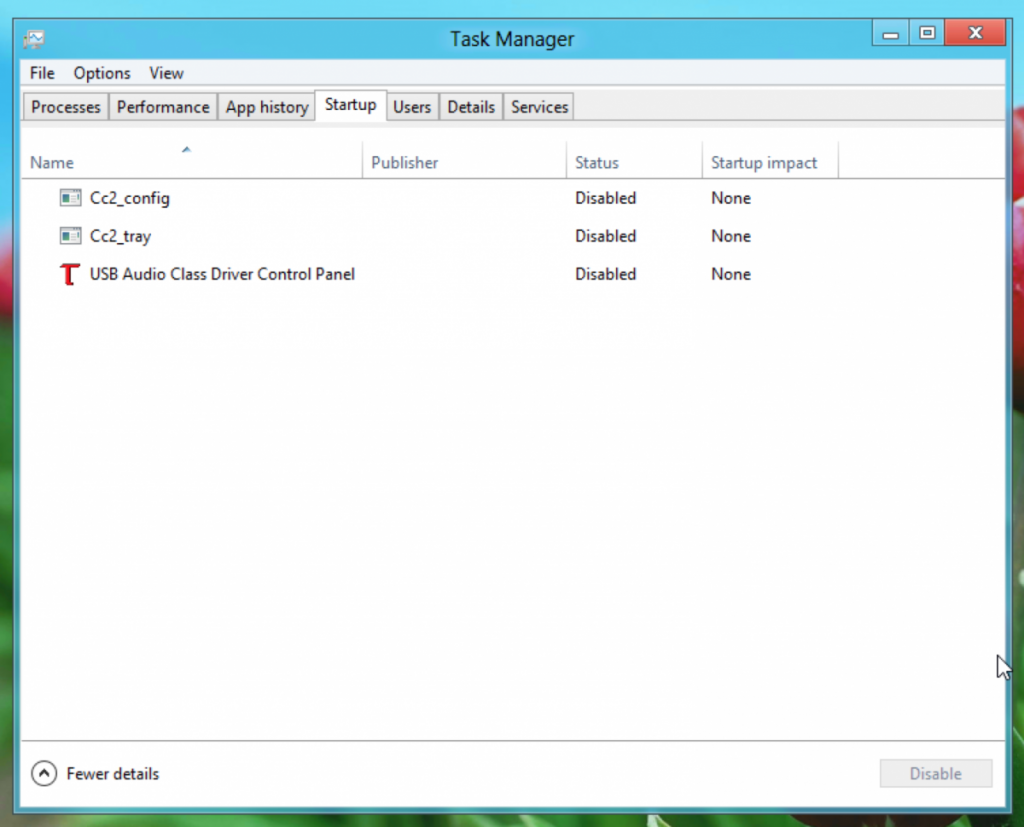Screen dimensions: 1024x827
Task: Click the Cc2_config program icon
Action: click(70, 198)
